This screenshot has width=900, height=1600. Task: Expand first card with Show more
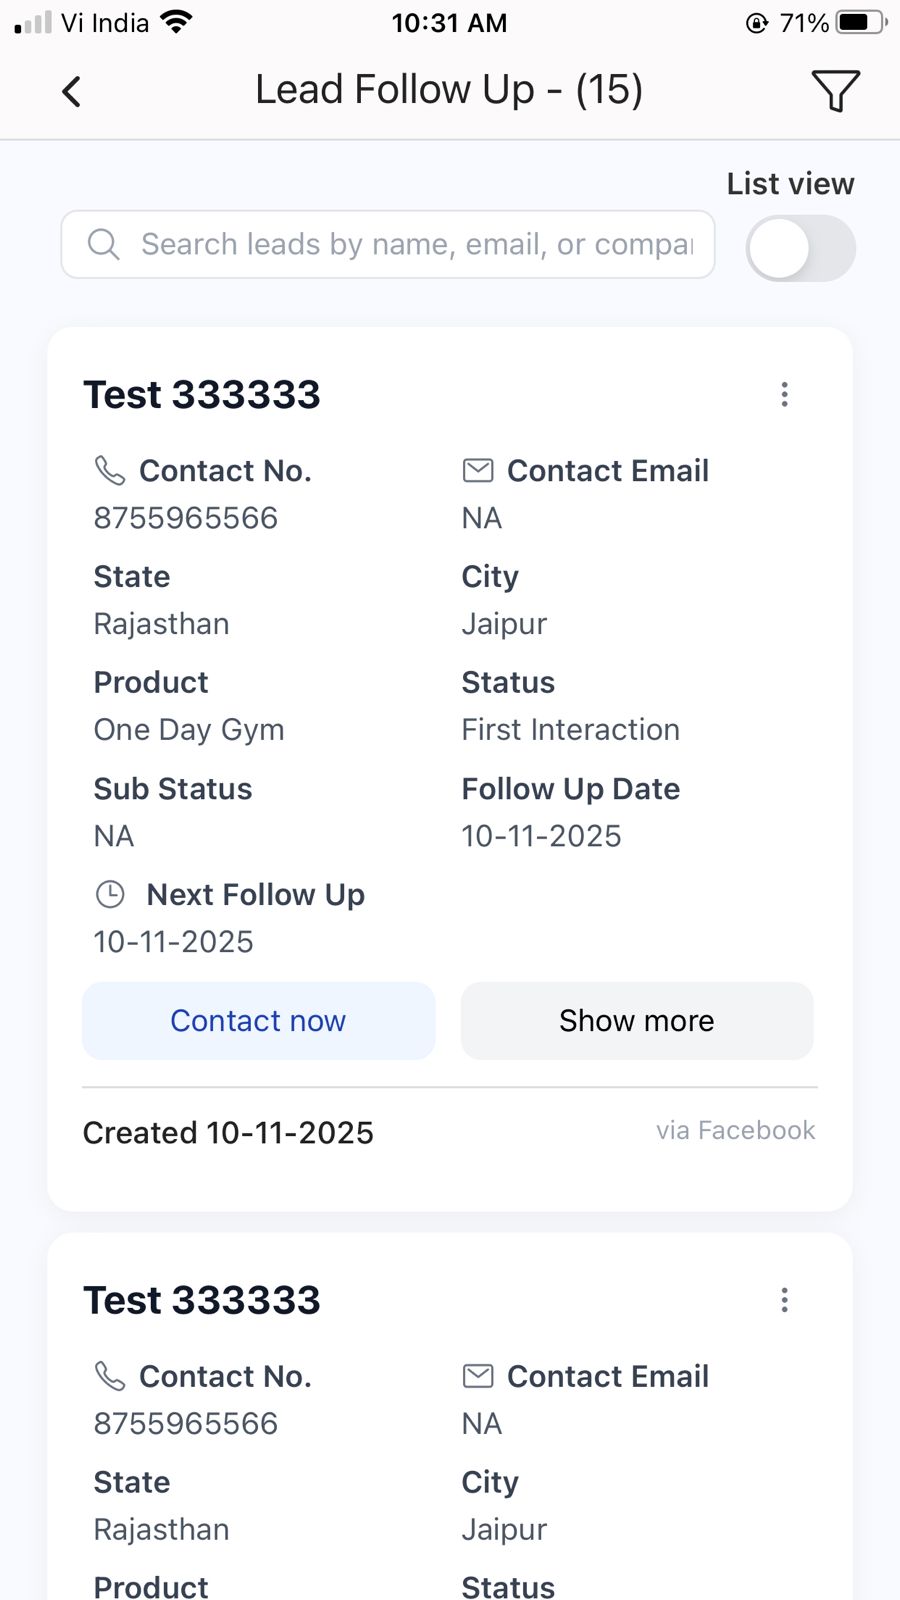(637, 1021)
